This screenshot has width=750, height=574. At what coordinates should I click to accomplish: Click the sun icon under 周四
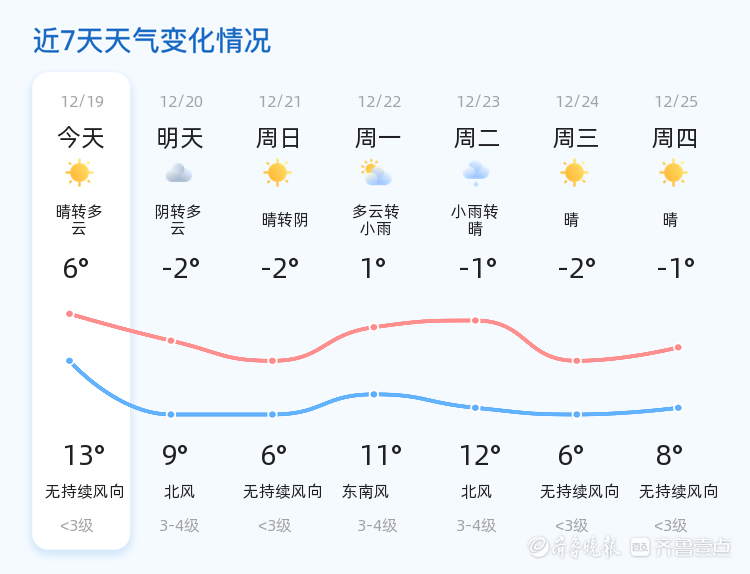(x=674, y=173)
